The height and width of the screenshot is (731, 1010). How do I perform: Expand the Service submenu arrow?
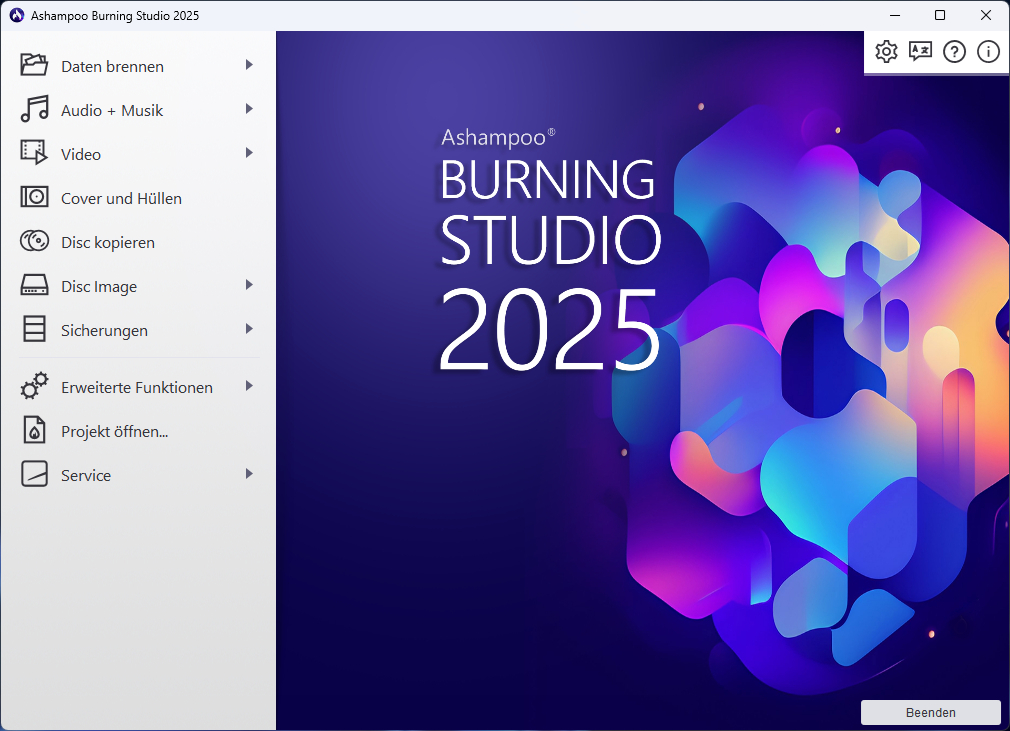[x=249, y=473]
